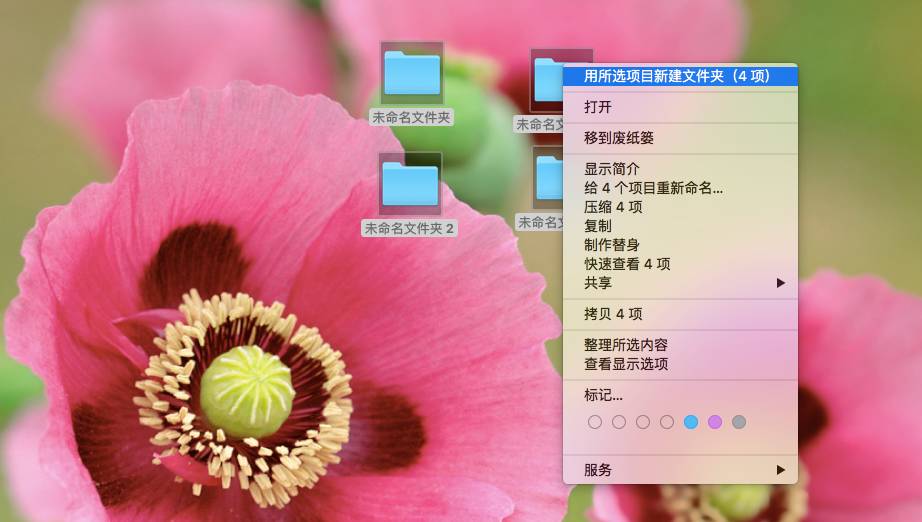Click the 未命名文件夹 2 name label

coord(409,228)
